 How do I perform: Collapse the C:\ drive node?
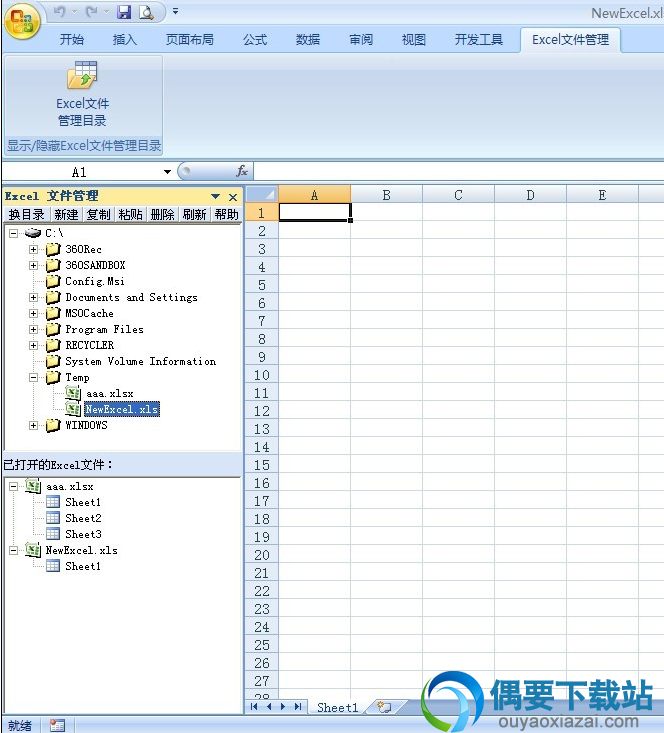[x=14, y=233]
